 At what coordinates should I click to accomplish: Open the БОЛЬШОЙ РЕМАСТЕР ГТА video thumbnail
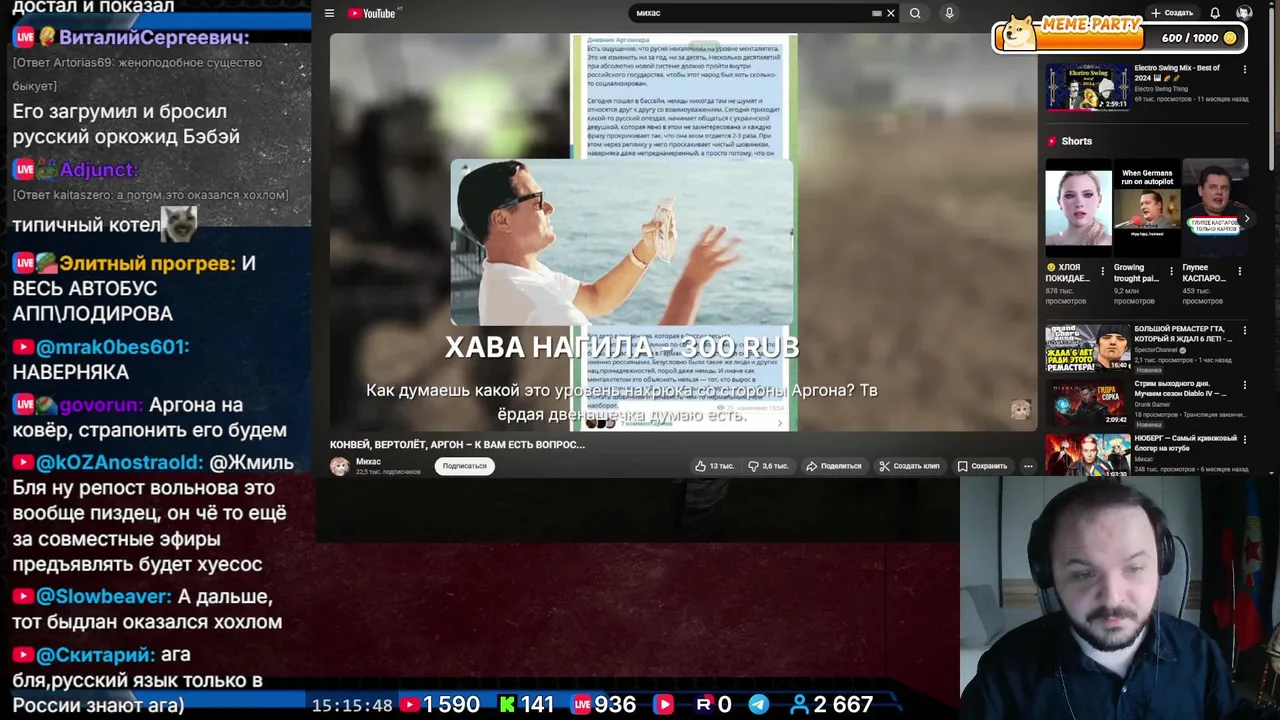pyautogui.click(x=1087, y=347)
